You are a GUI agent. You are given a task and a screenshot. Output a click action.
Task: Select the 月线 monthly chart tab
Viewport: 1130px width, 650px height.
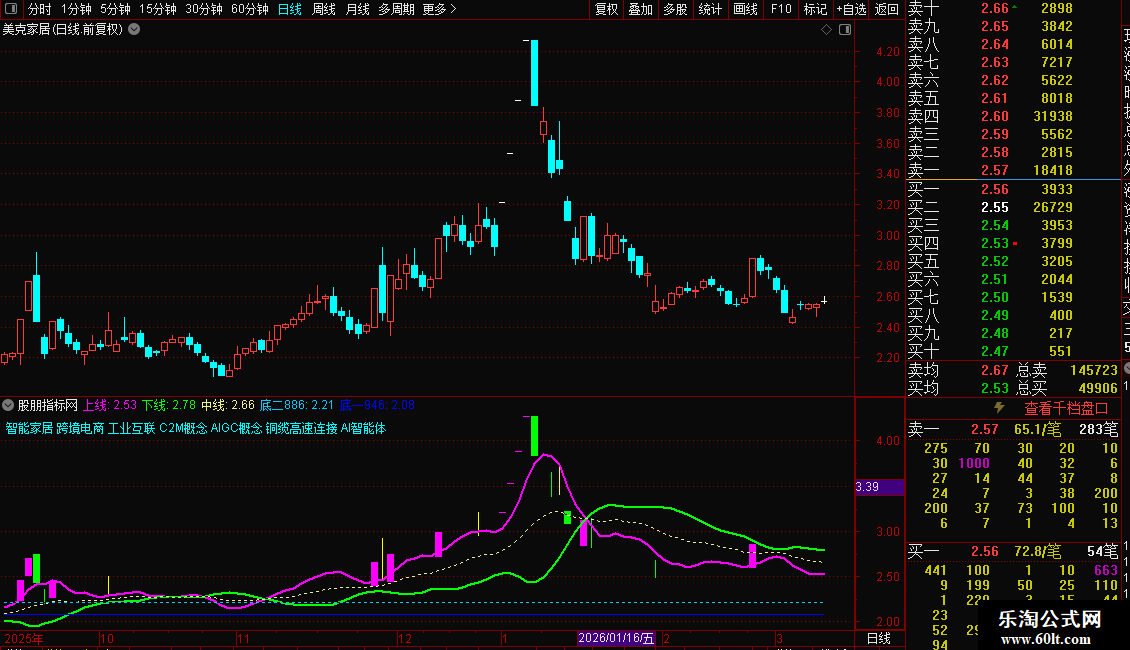[357, 9]
